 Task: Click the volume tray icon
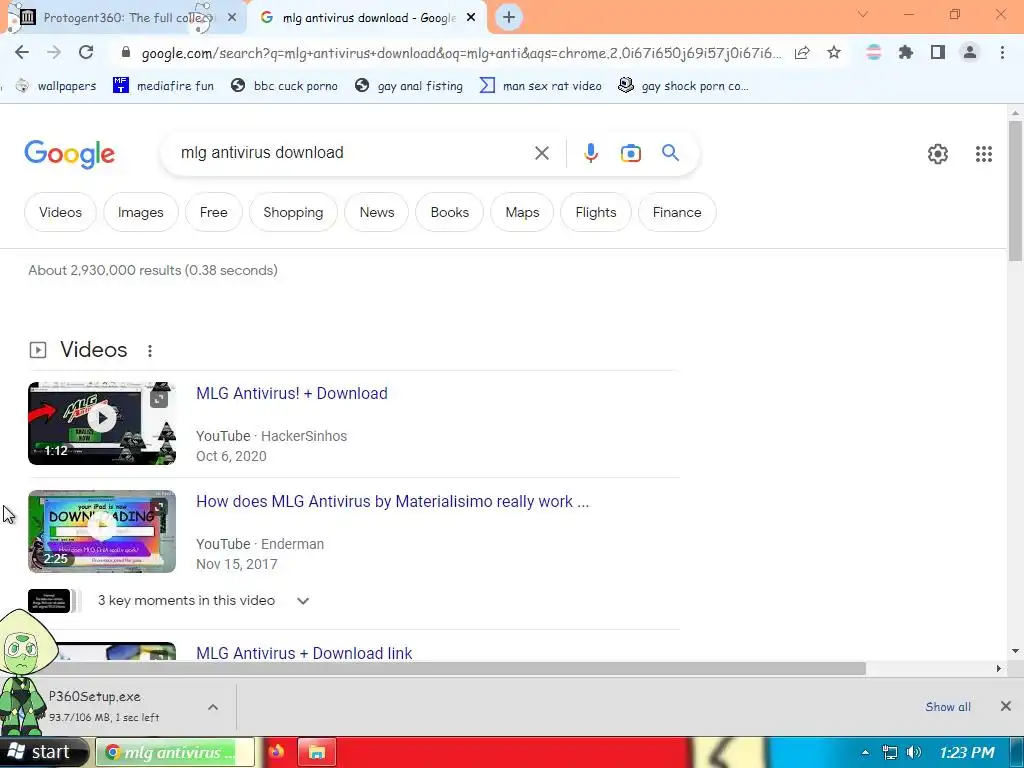pos(914,752)
